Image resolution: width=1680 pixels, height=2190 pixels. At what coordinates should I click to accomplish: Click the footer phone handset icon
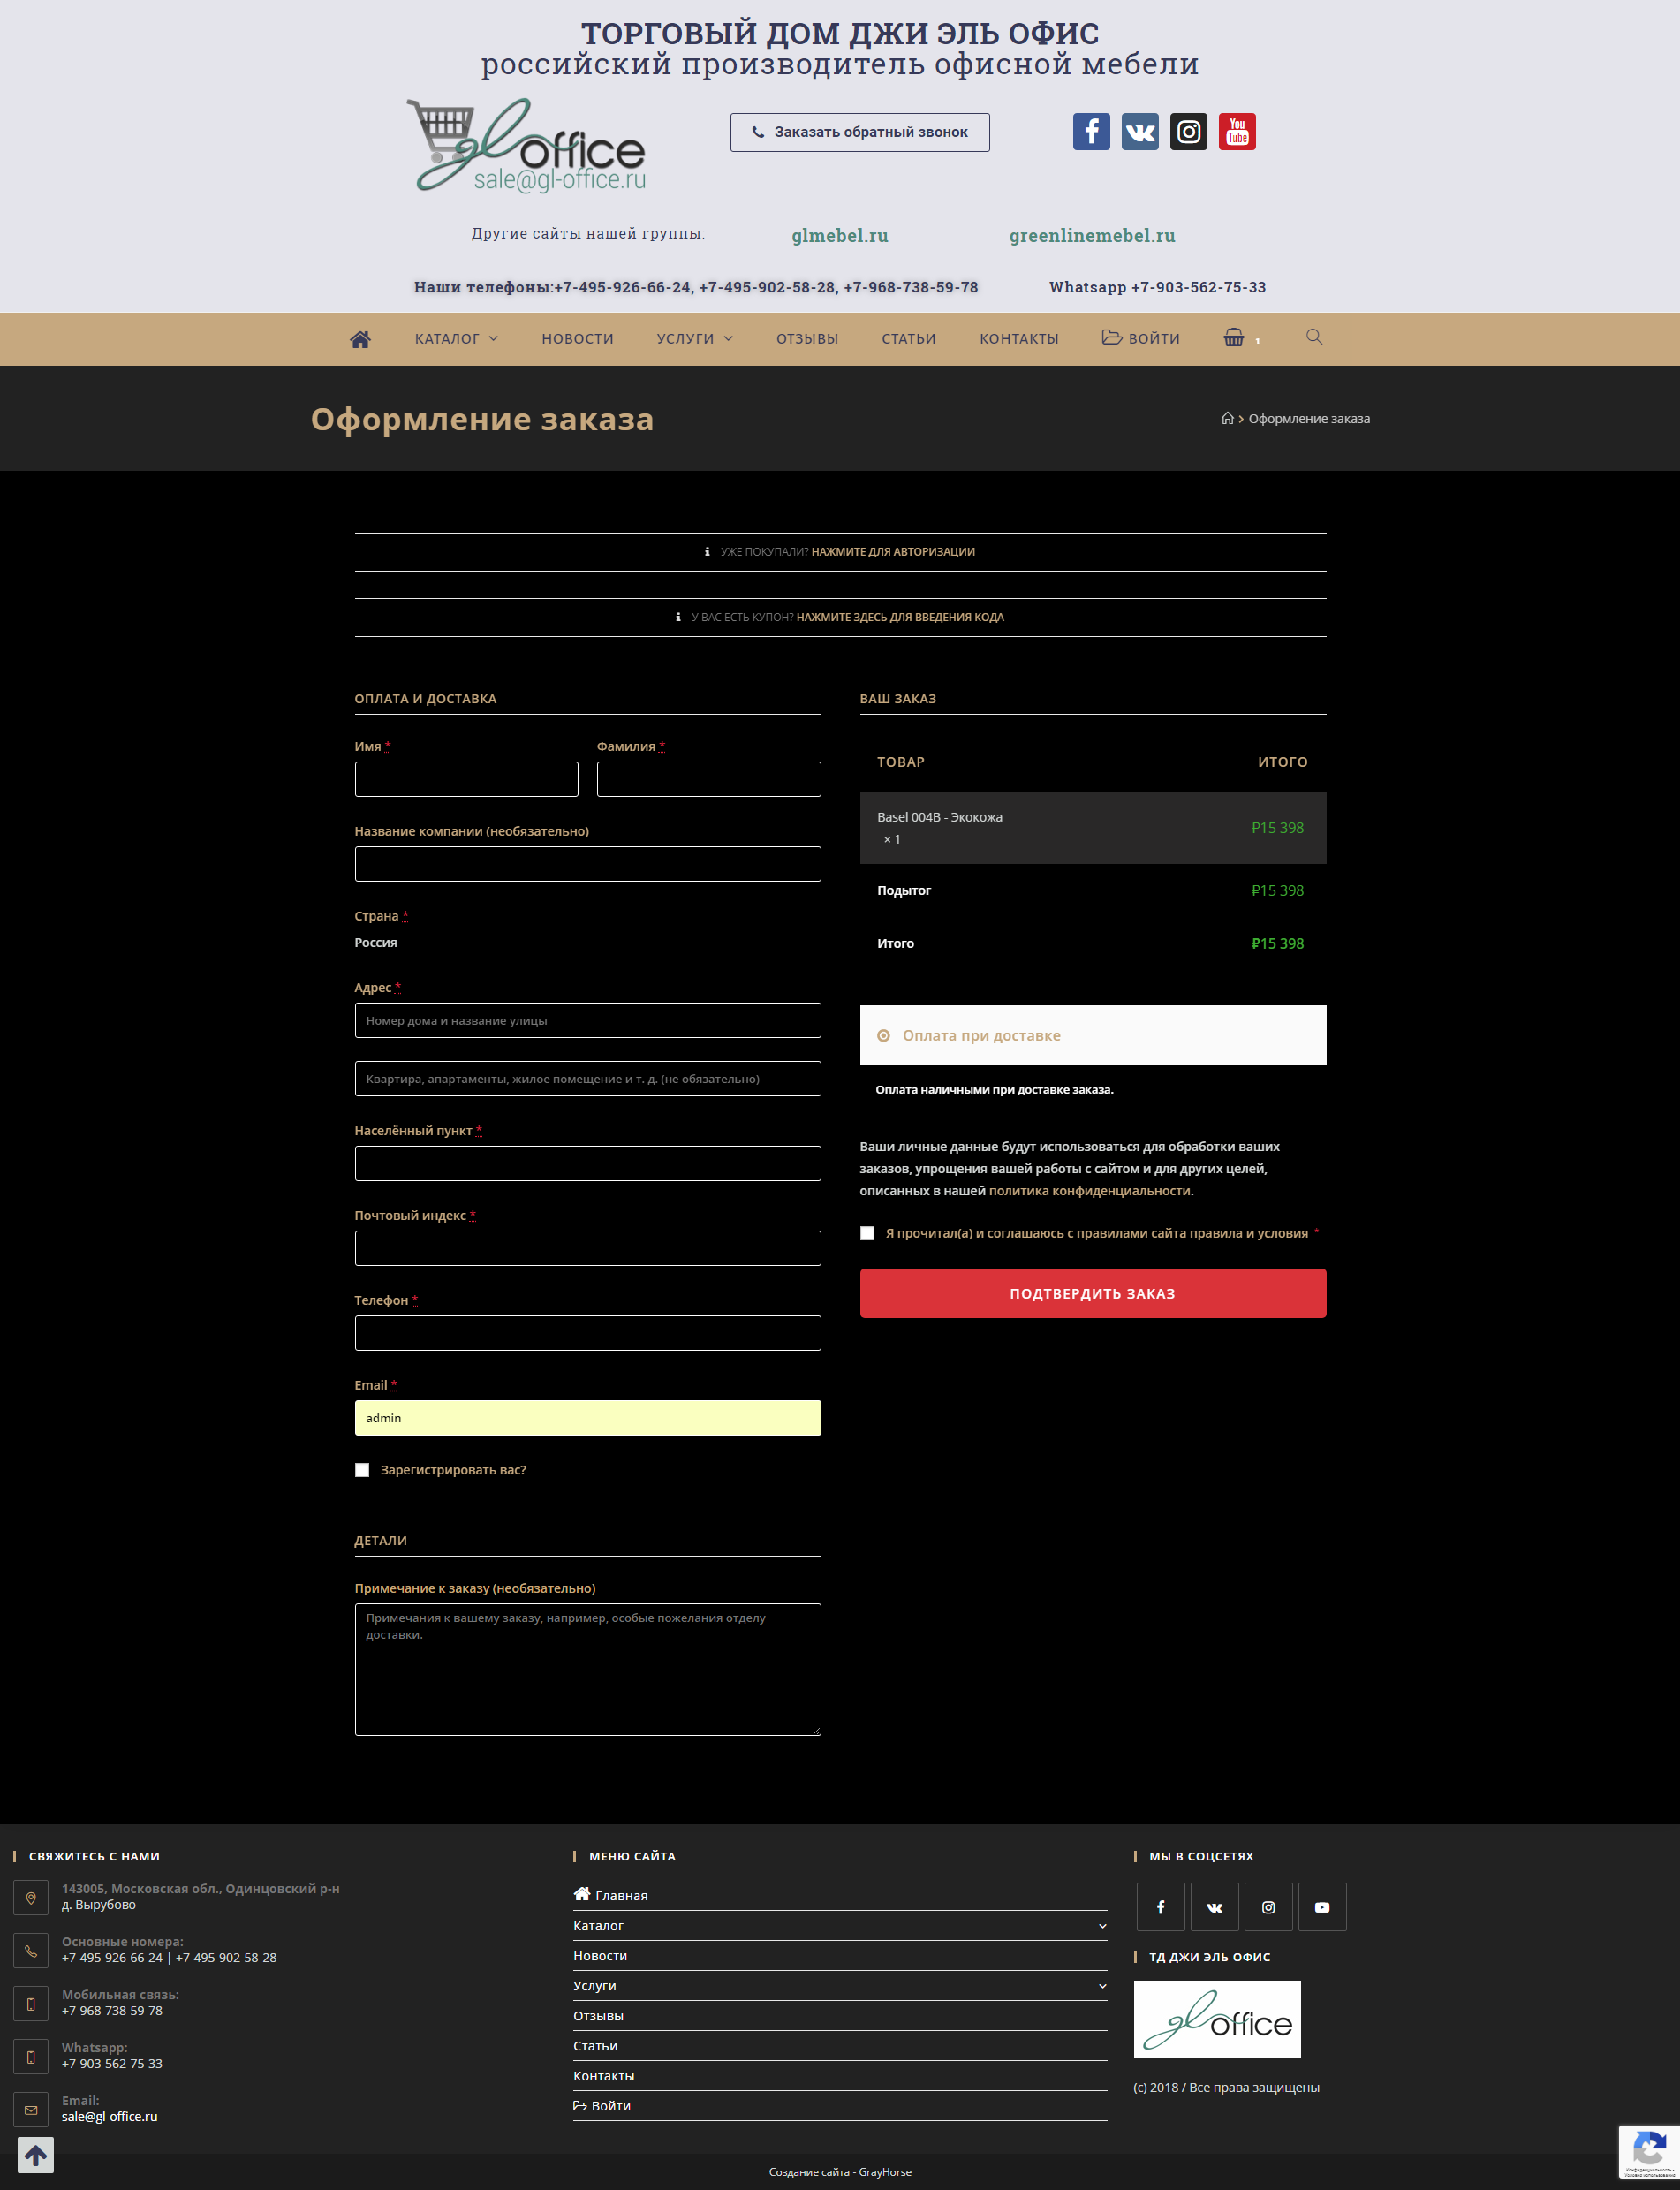tap(31, 1950)
